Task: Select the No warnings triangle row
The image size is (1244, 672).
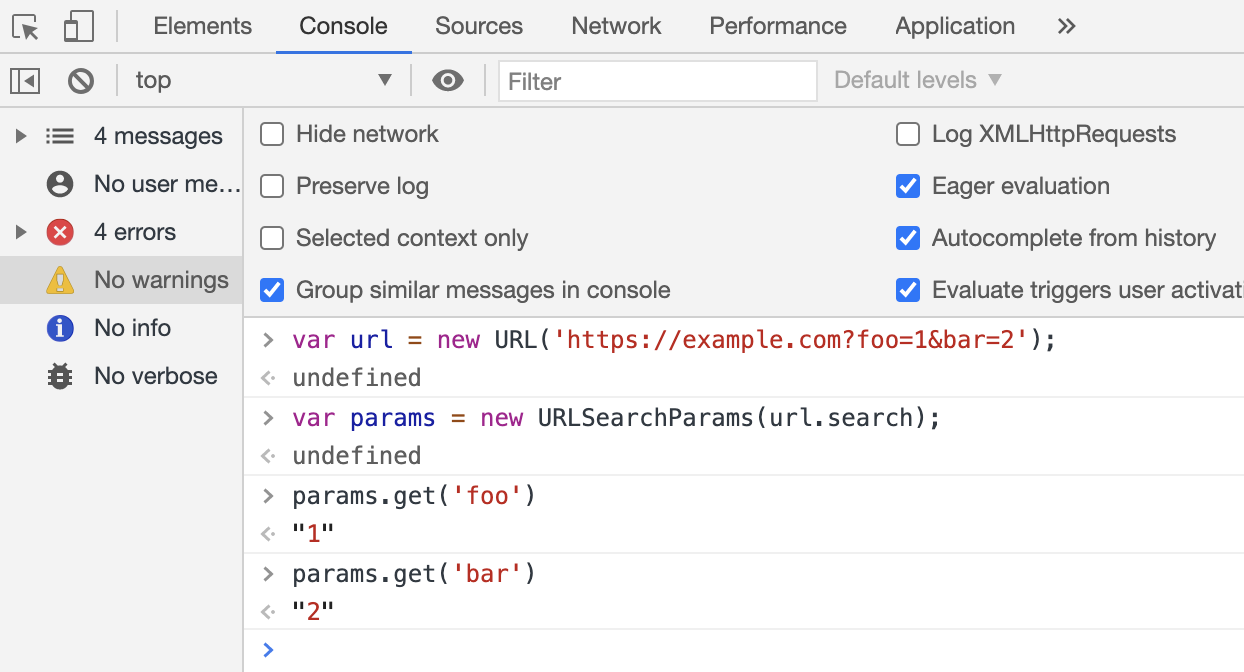Action: pyautogui.click(x=121, y=280)
